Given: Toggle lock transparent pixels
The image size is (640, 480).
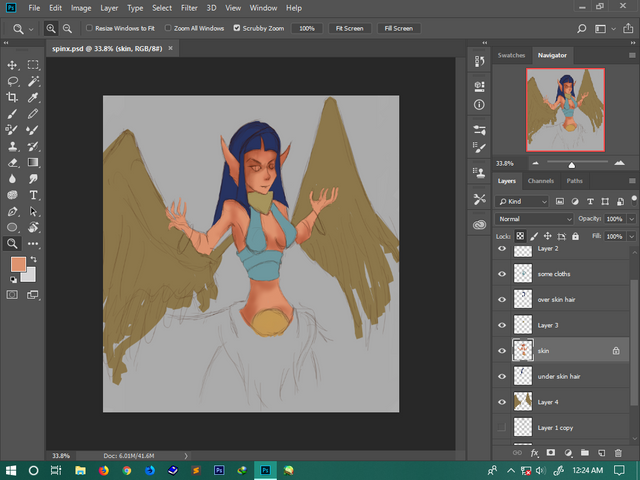Looking at the screenshot, I should coord(520,236).
